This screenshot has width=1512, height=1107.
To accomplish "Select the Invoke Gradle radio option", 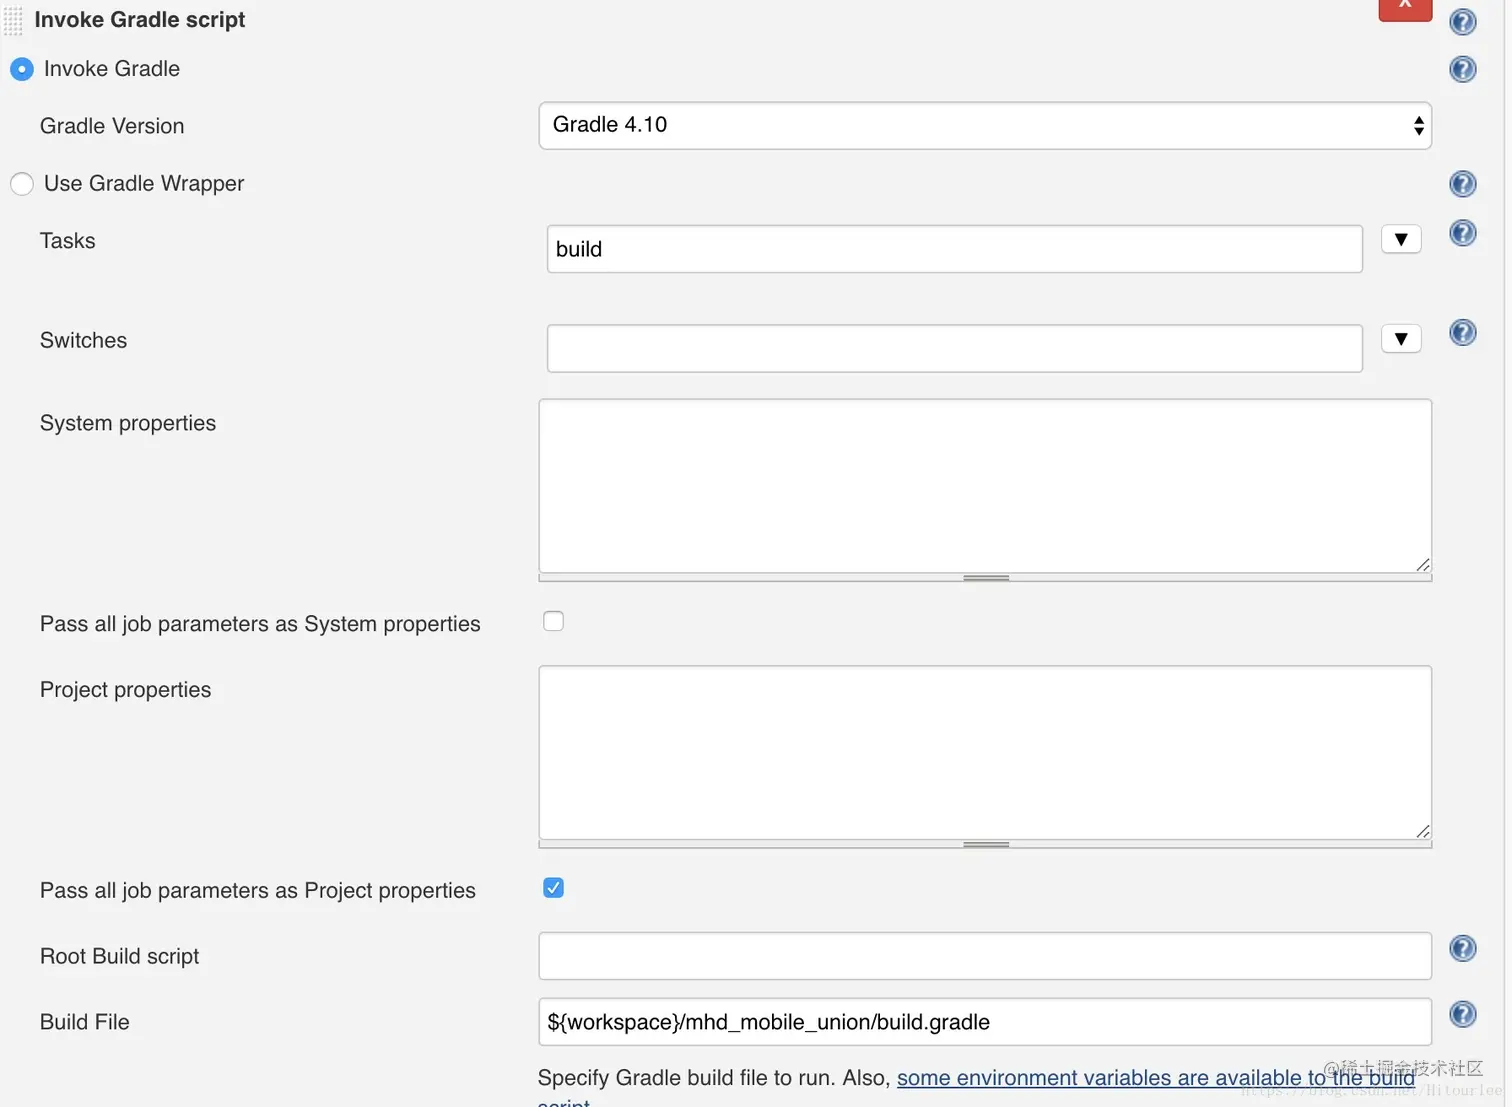I will pyautogui.click(x=22, y=69).
